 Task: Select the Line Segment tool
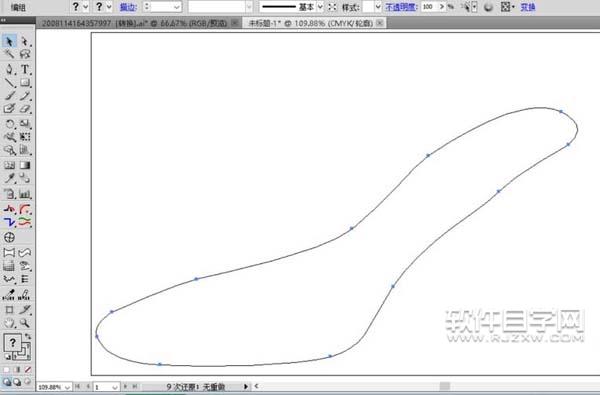(x=9, y=83)
